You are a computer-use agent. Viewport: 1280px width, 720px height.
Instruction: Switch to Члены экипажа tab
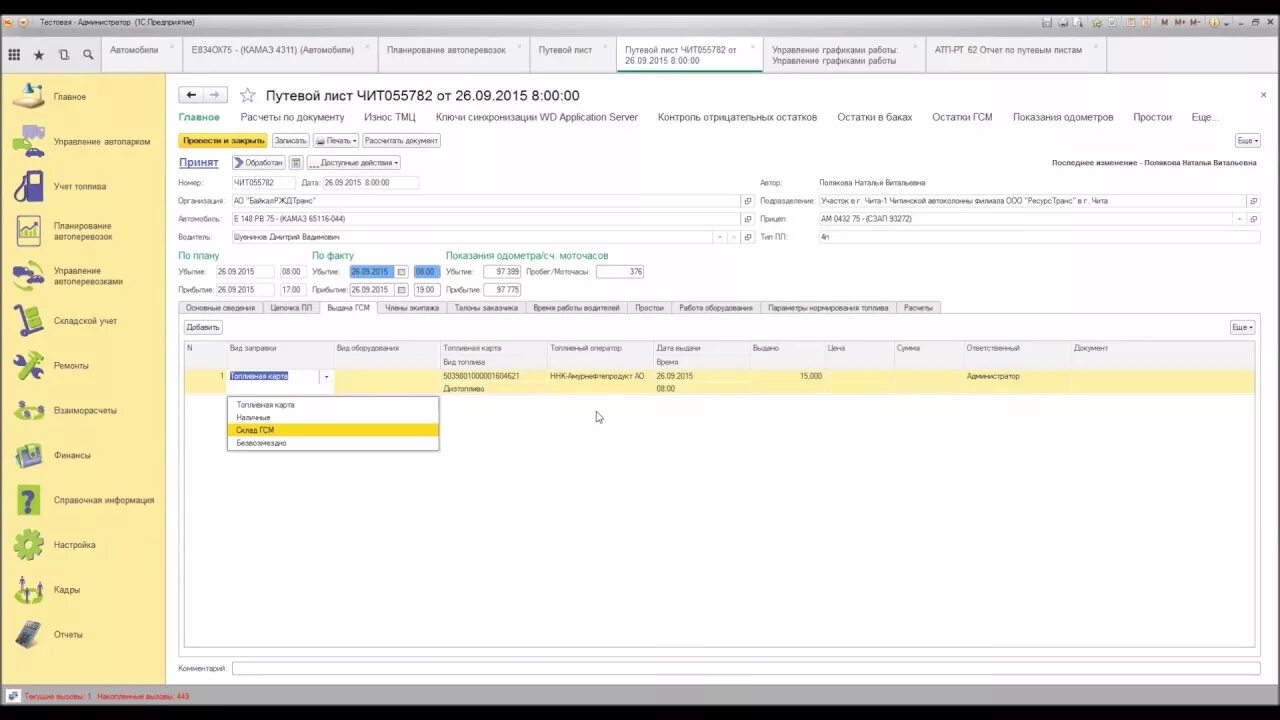412,308
